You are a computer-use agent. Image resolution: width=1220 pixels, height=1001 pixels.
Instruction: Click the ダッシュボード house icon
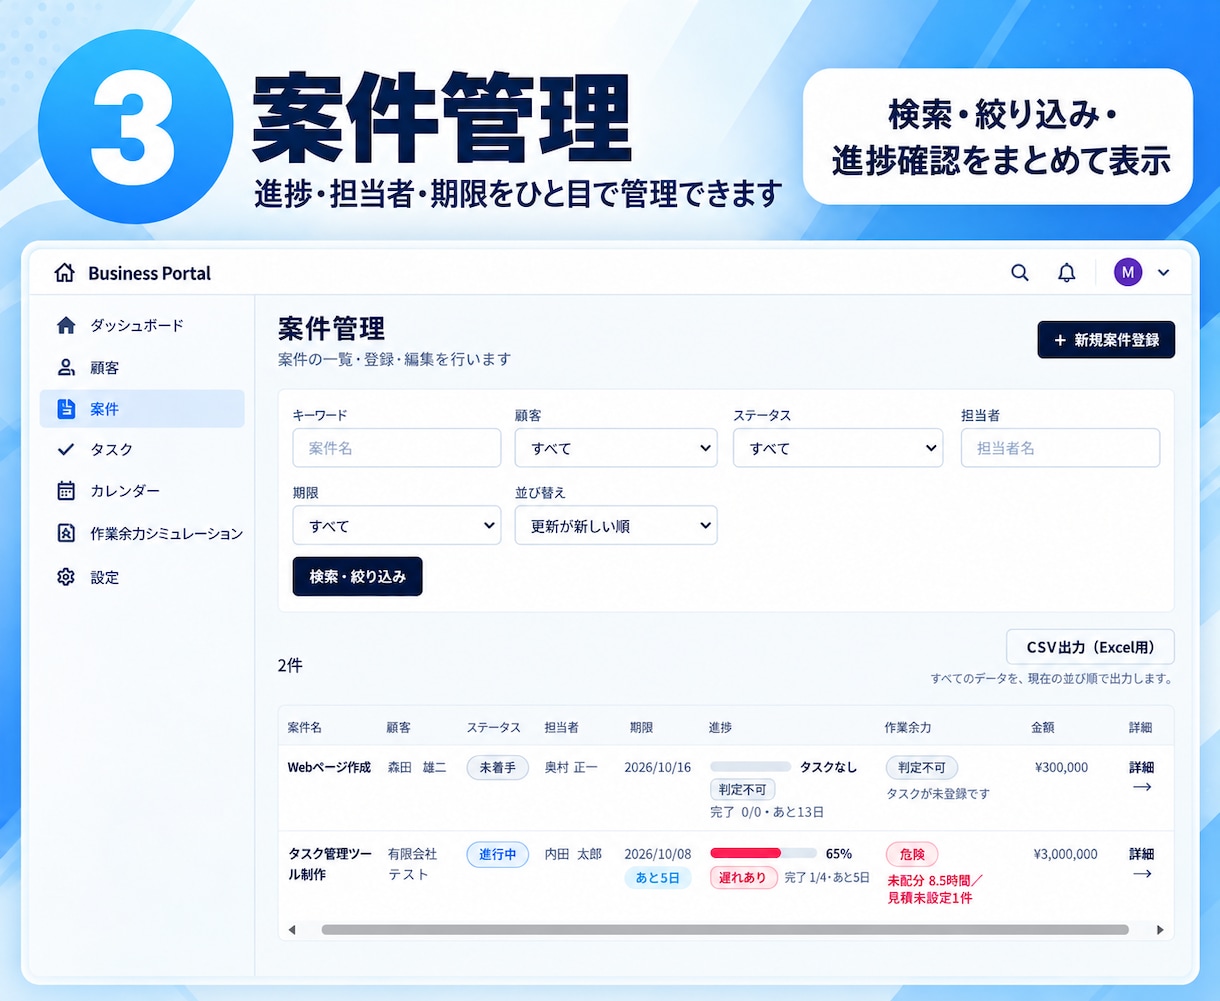point(66,325)
